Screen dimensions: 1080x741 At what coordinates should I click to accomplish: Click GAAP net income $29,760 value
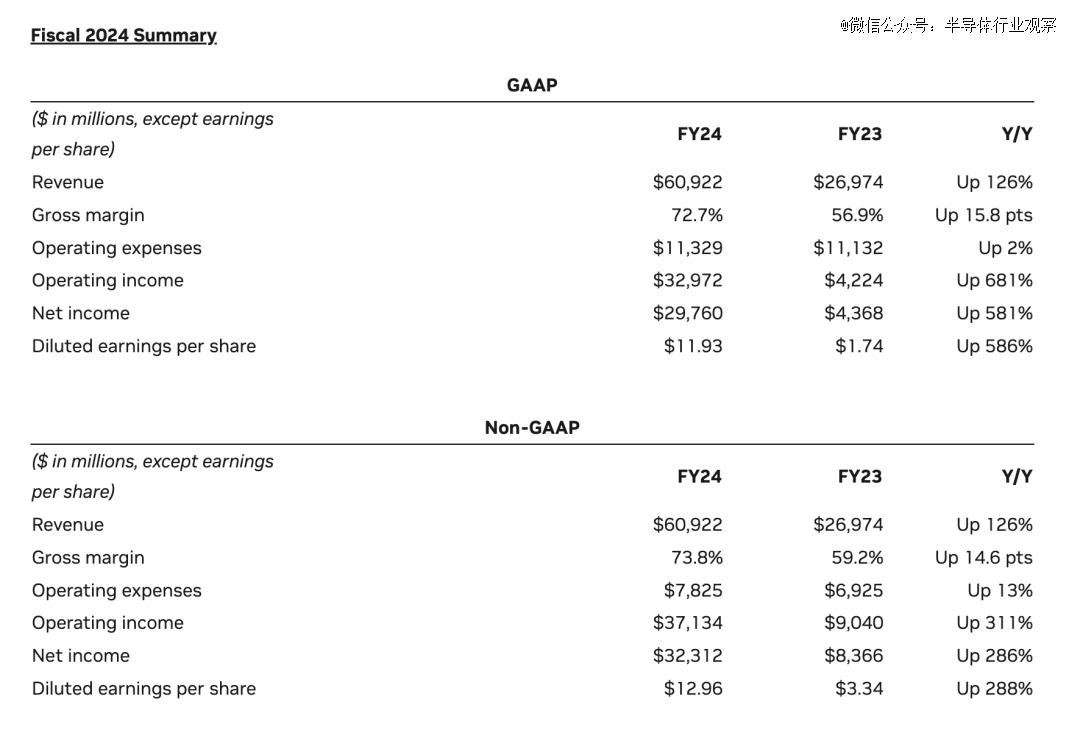pos(687,313)
